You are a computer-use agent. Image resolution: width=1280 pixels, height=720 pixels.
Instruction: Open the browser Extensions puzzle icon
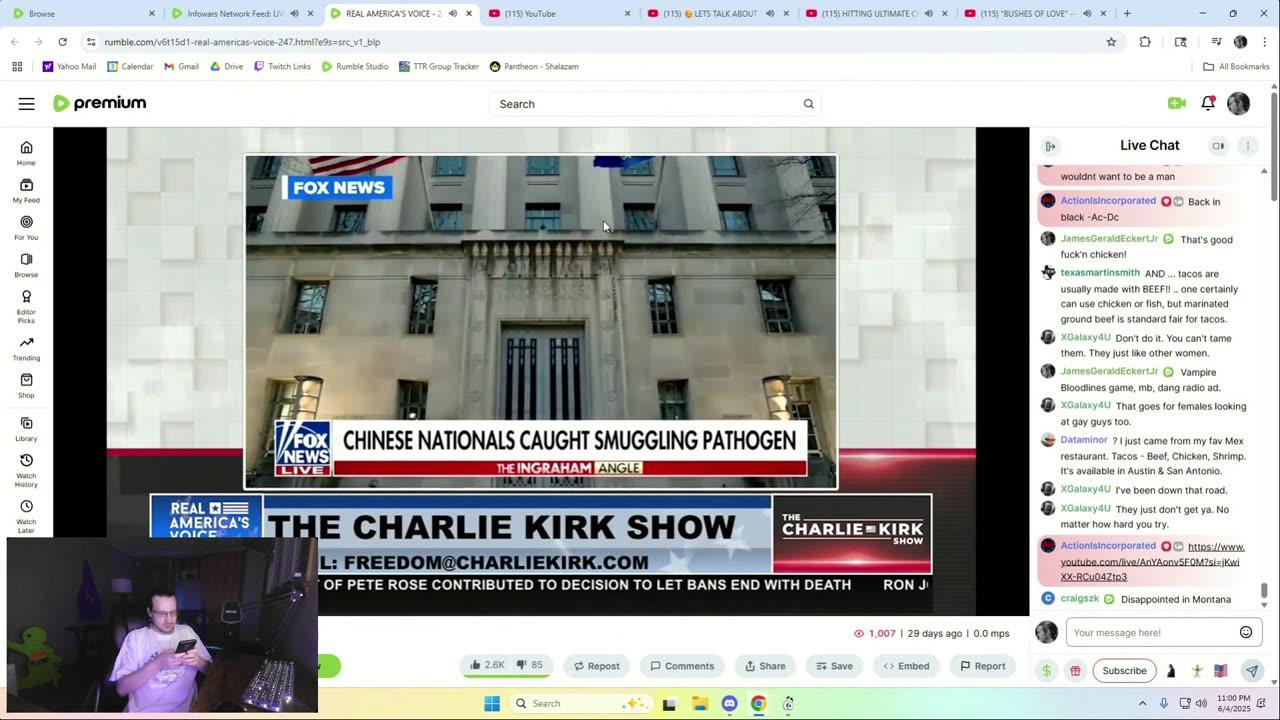pyautogui.click(x=1145, y=42)
